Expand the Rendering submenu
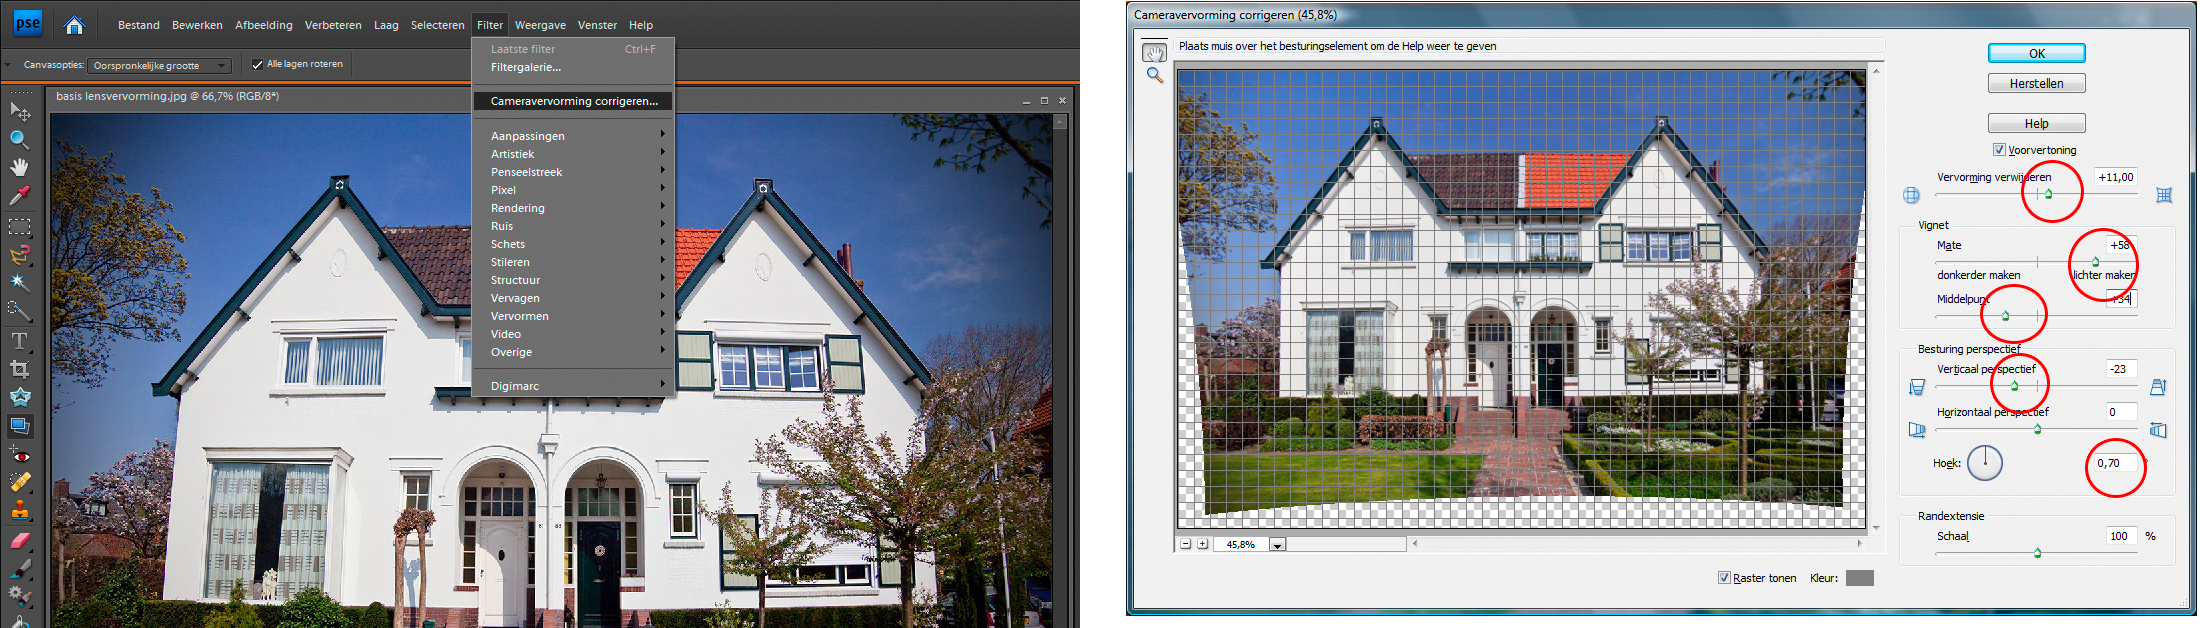The width and height of the screenshot is (2200, 628). coord(573,208)
